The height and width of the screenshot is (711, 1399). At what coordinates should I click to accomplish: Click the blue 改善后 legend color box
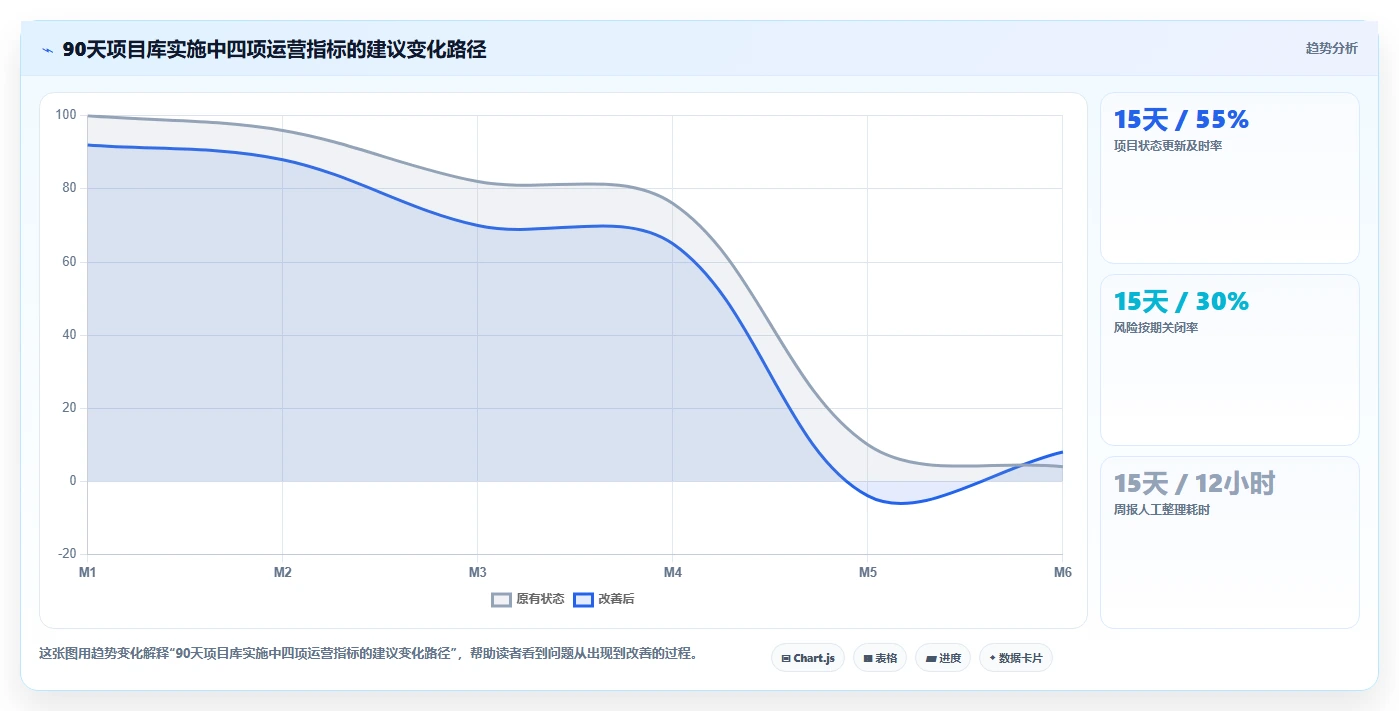[584, 599]
